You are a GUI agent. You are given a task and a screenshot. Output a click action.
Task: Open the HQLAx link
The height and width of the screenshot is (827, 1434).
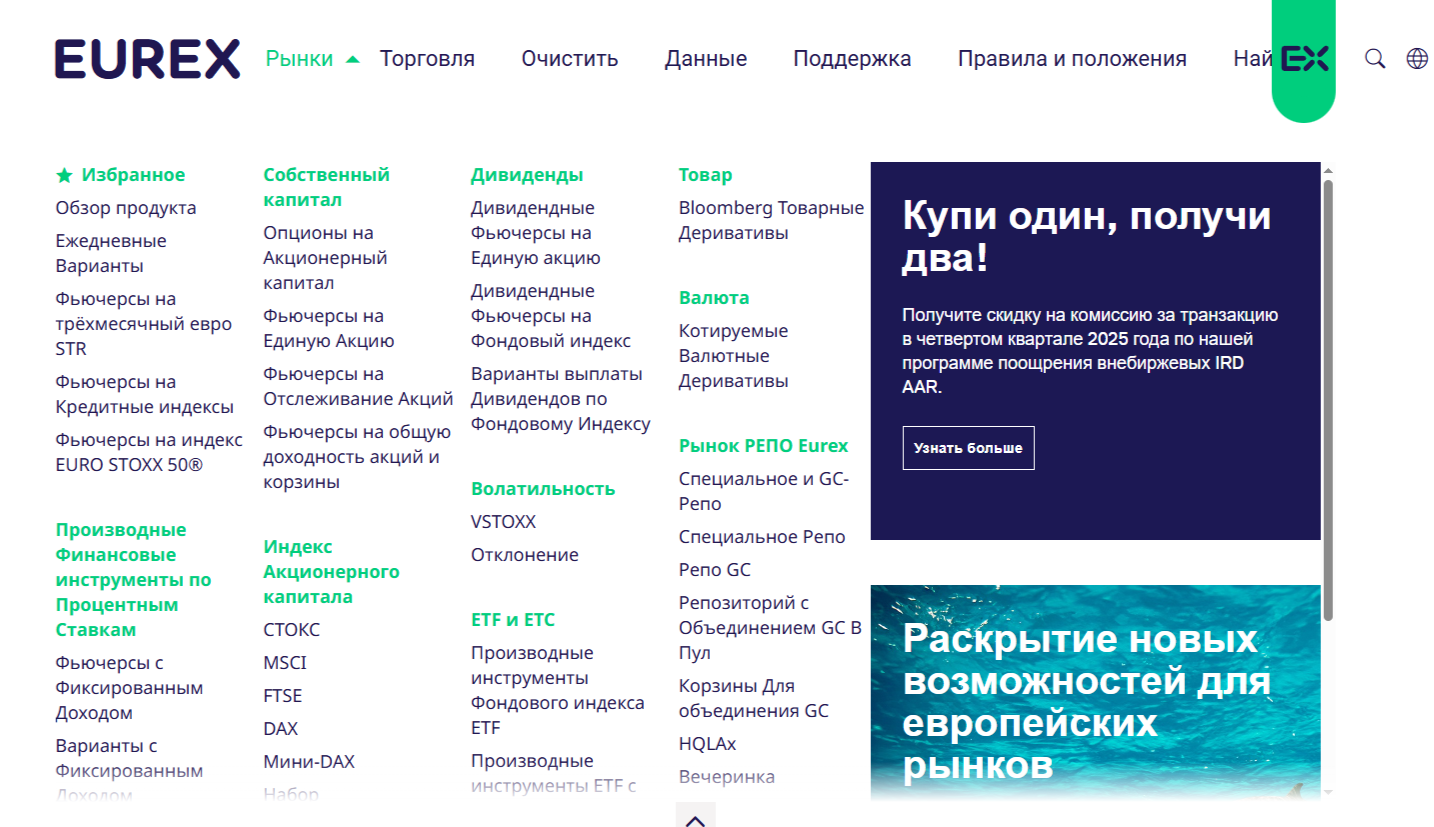[x=708, y=744]
